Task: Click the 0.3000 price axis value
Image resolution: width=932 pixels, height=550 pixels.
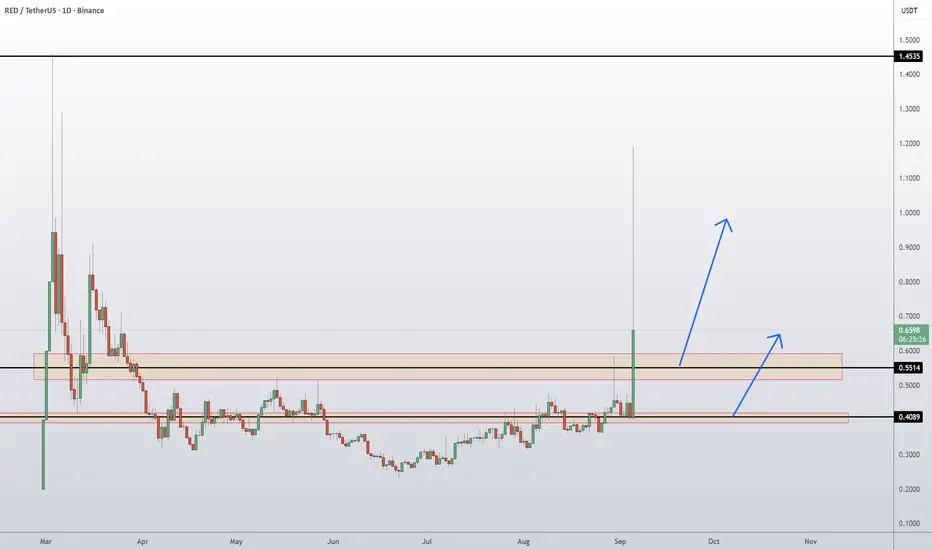Action: point(909,455)
